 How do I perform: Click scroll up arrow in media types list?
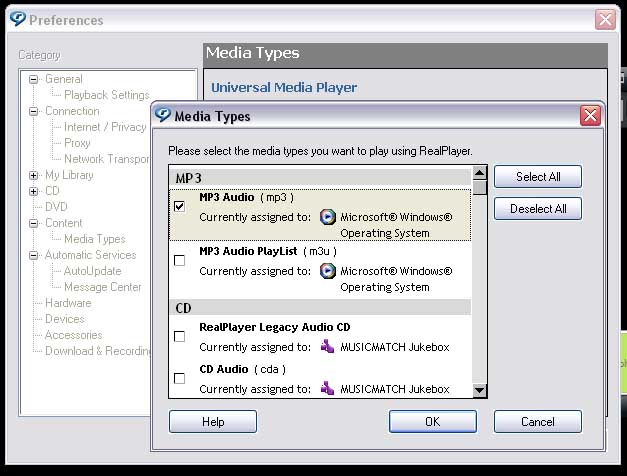click(x=479, y=173)
